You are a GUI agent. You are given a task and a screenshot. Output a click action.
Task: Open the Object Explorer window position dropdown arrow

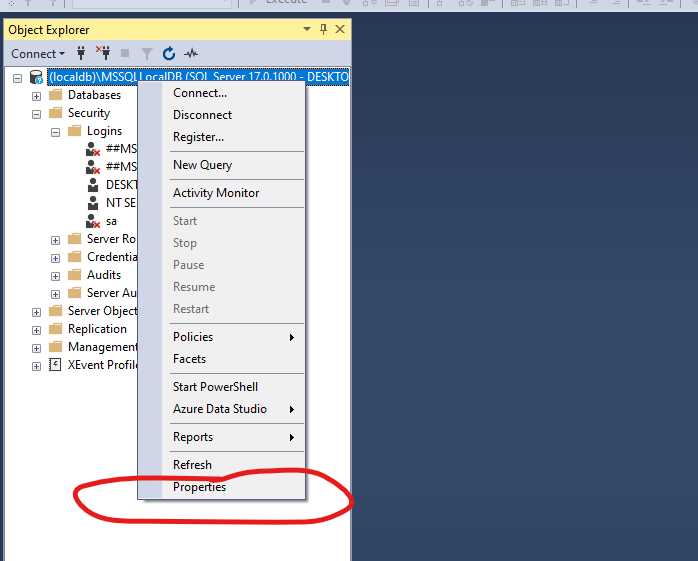pos(307,30)
